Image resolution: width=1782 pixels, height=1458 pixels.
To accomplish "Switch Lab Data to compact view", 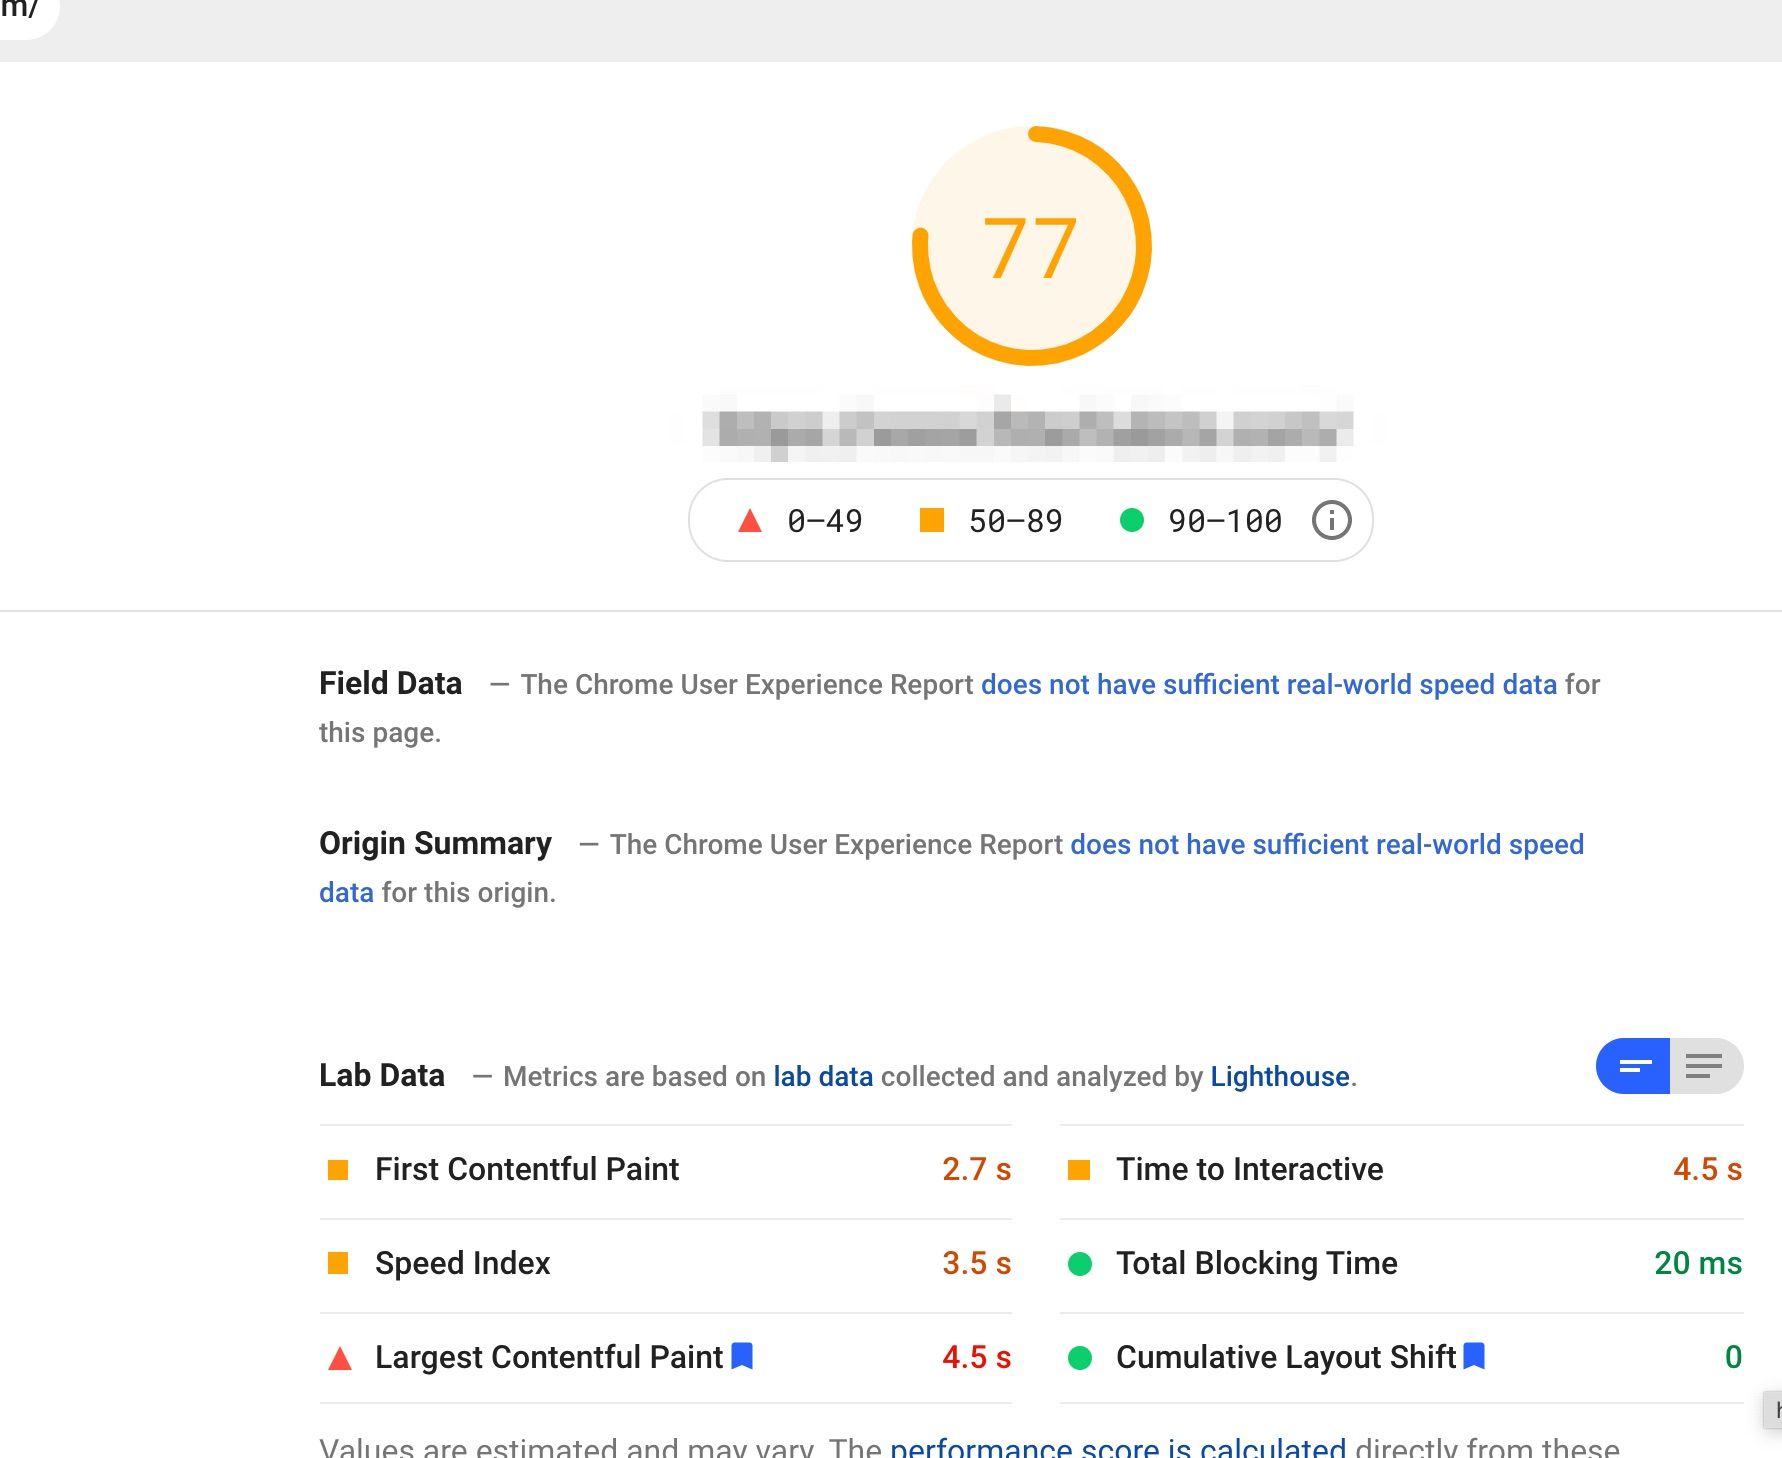I will click(1634, 1066).
